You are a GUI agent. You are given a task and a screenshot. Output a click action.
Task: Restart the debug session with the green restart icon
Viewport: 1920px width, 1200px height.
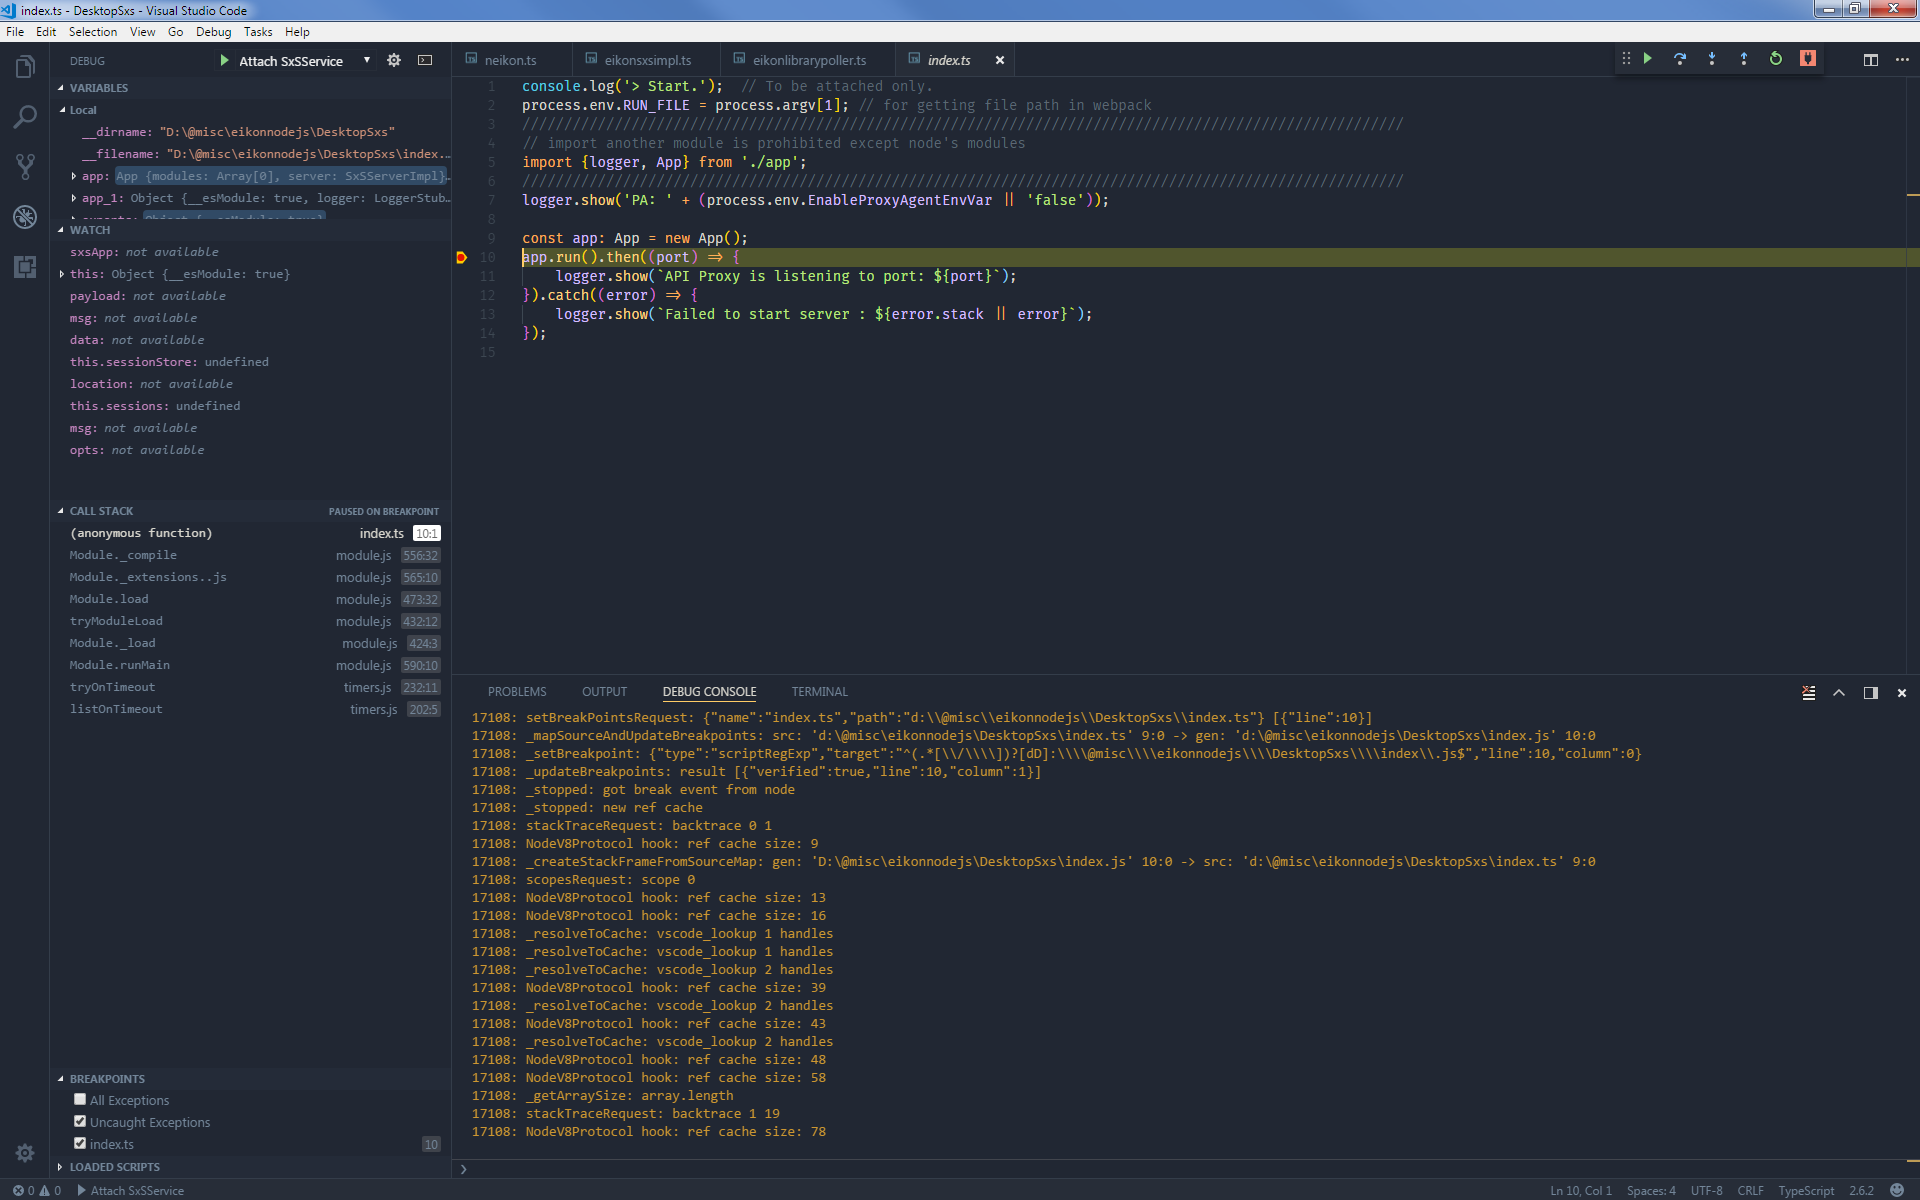pos(1776,59)
